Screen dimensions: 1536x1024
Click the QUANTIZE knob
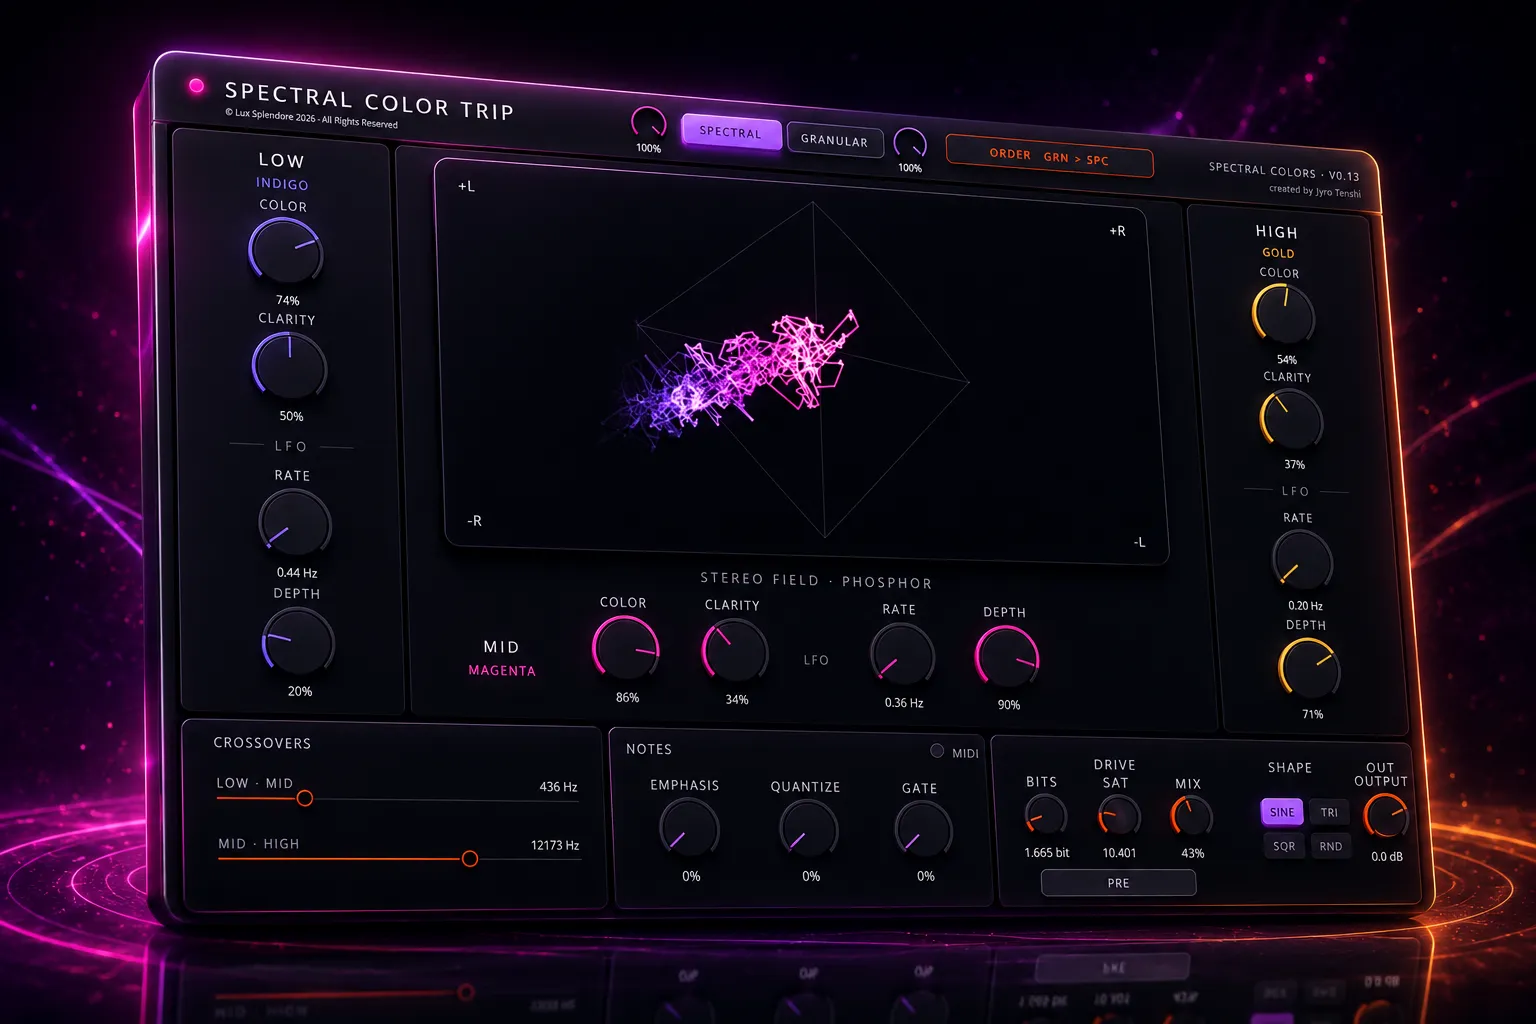[808, 830]
